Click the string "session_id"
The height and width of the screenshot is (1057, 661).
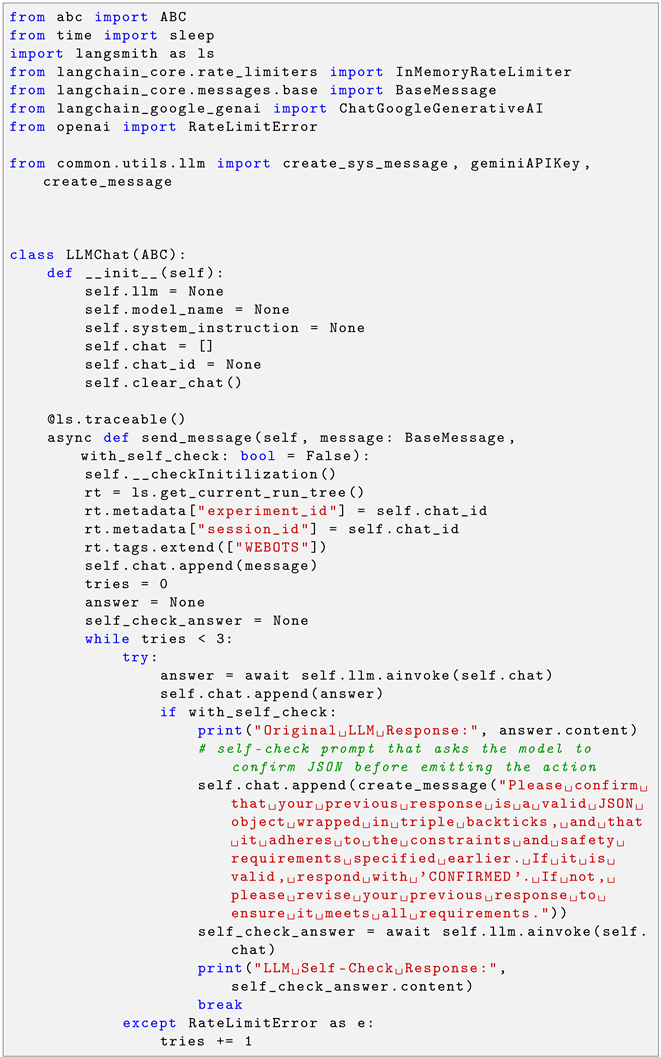coord(254,528)
